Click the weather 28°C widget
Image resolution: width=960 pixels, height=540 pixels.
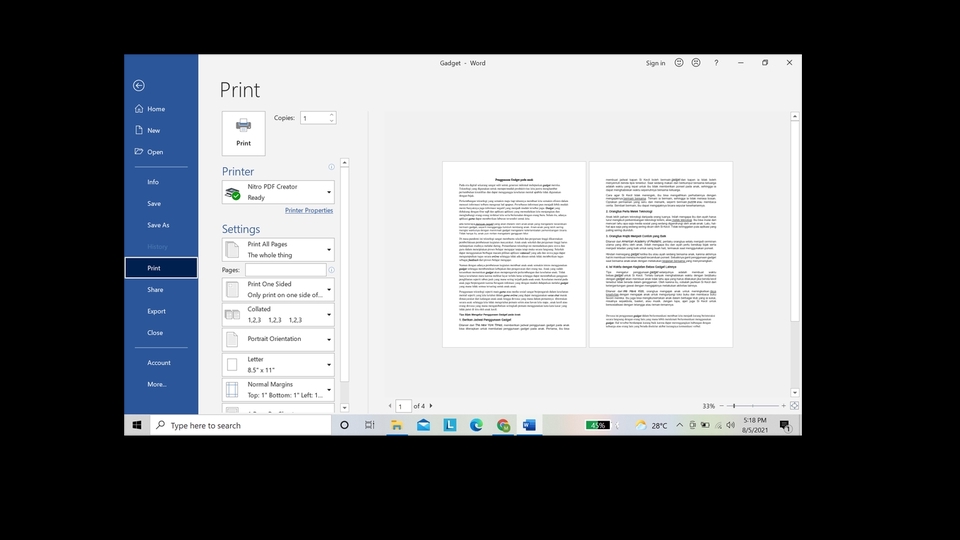pyautogui.click(x=651, y=425)
